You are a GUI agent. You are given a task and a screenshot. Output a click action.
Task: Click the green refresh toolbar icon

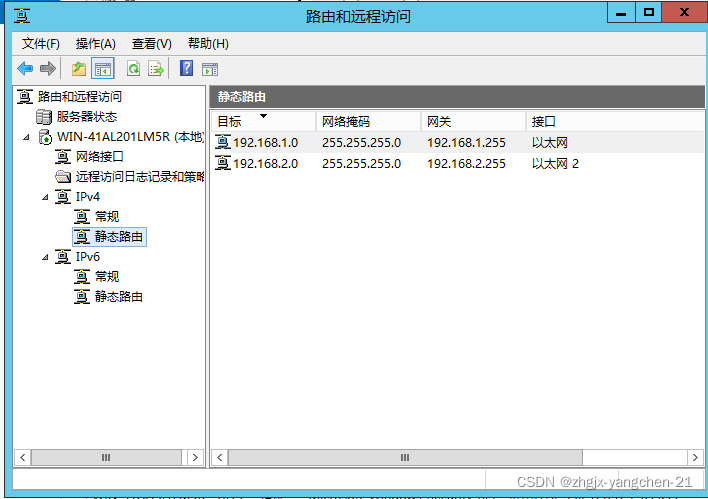133,69
